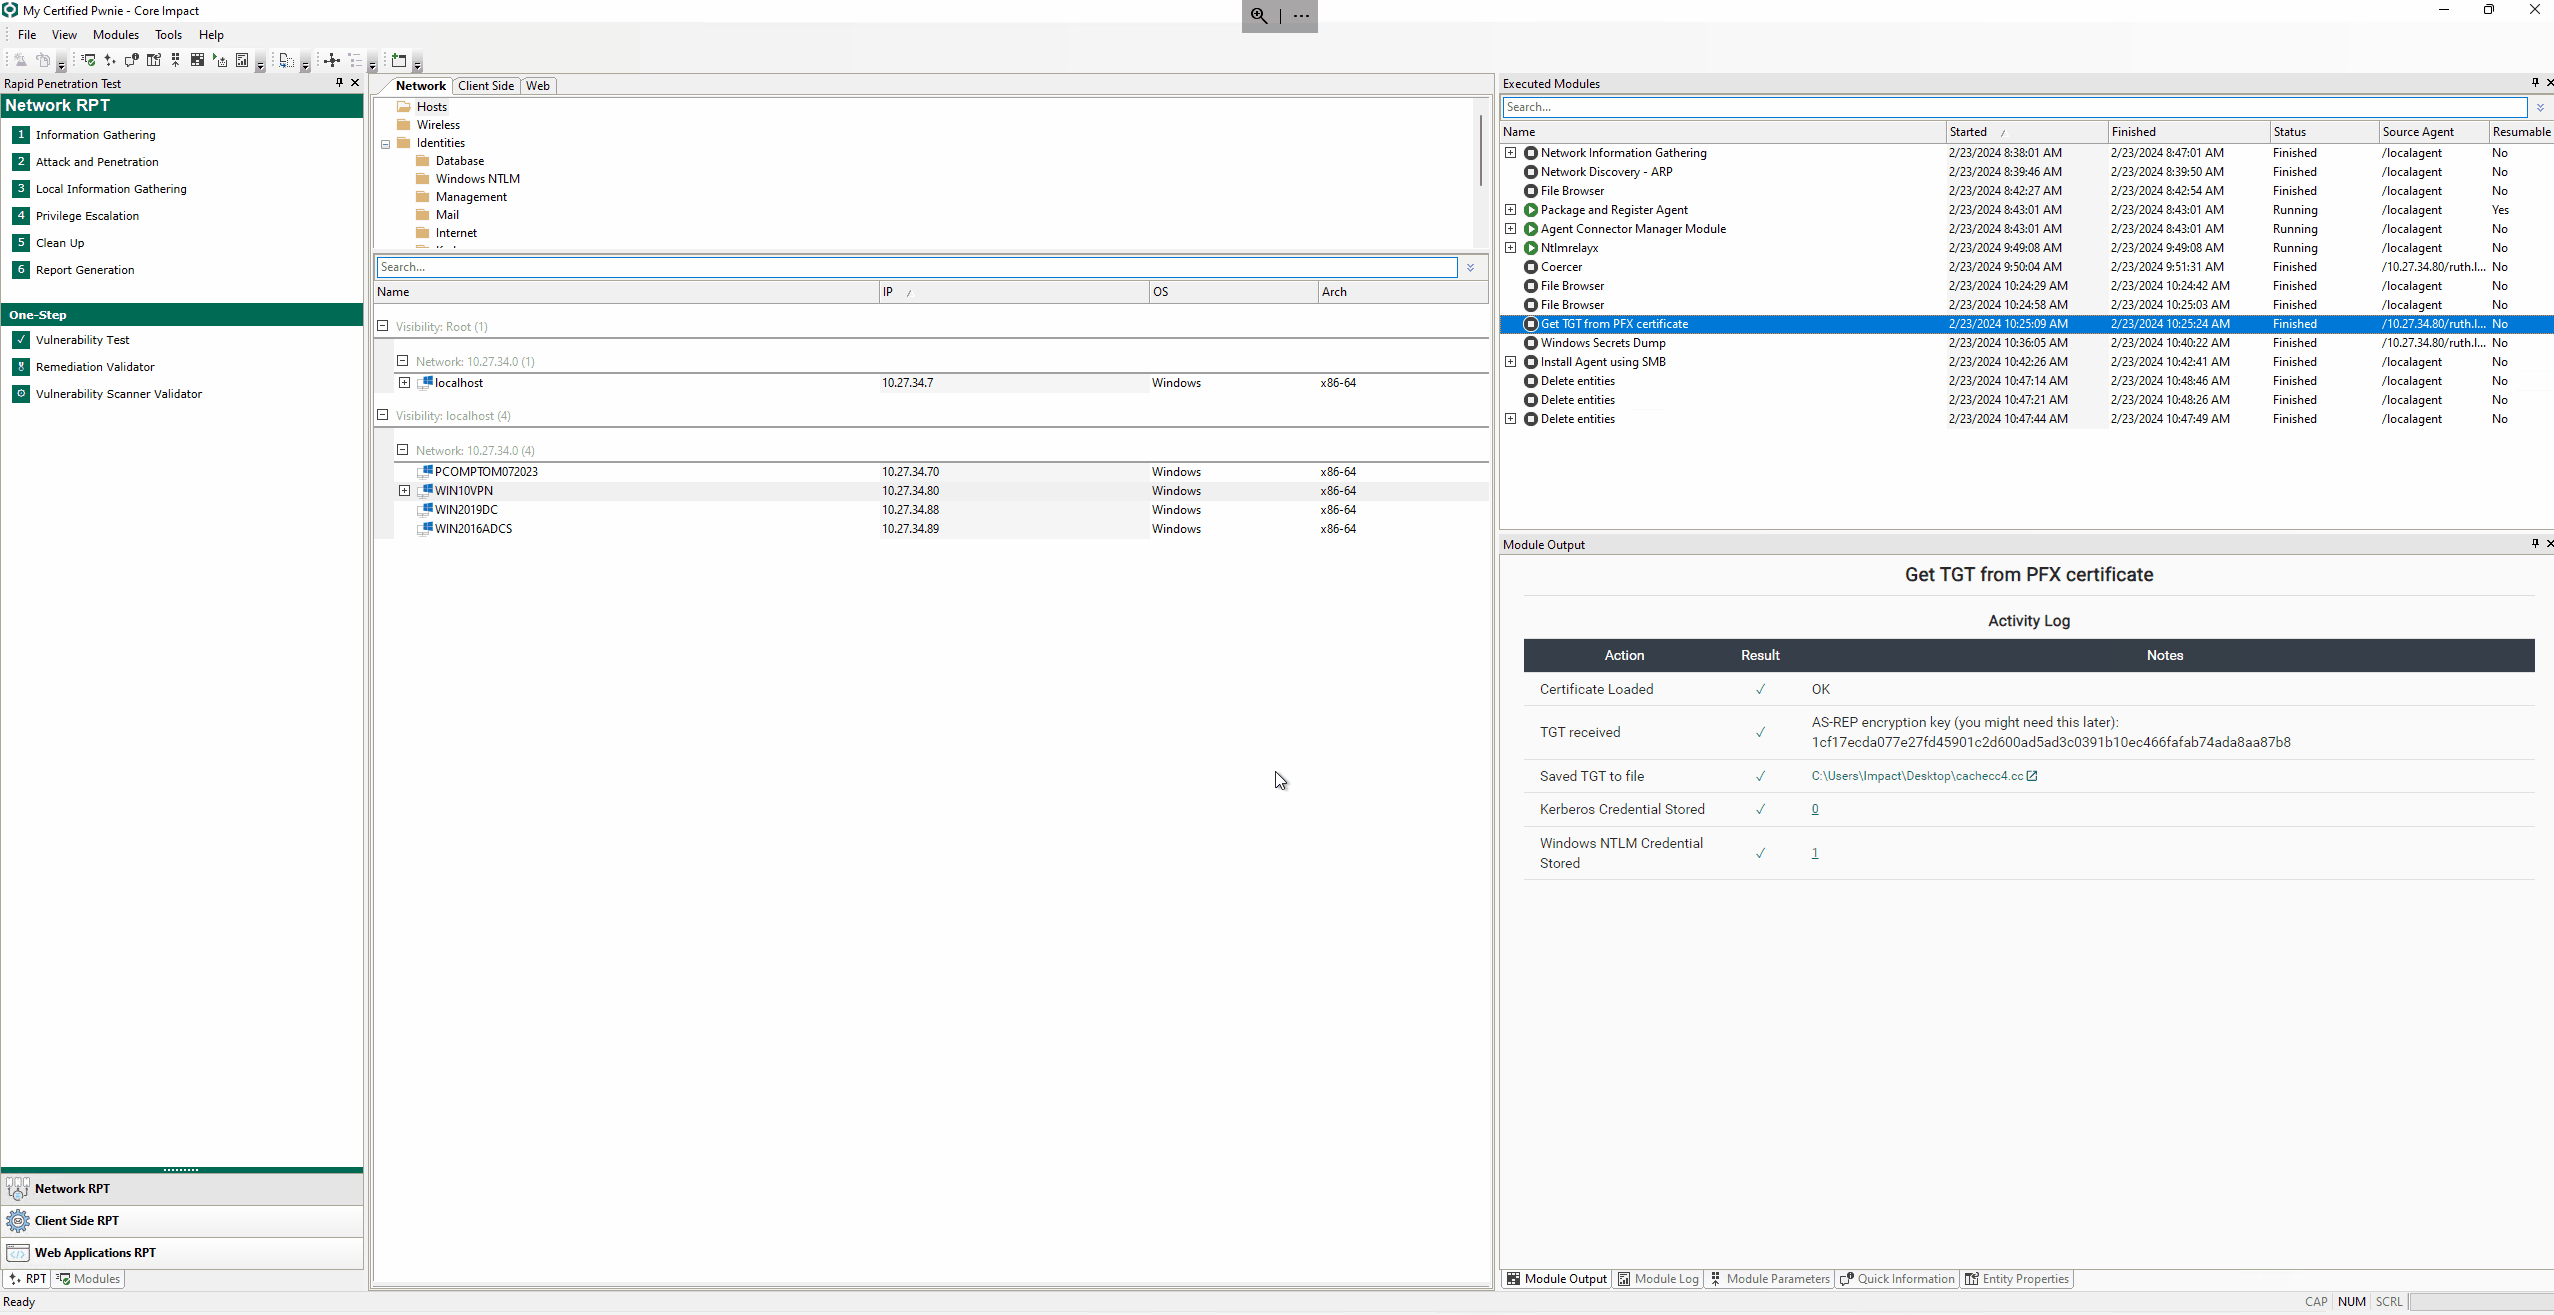Collapse the Identities folder tree node
The height and width of the screenshot is (1315, 2554).
pyautogui.click(x=385, y=144)
